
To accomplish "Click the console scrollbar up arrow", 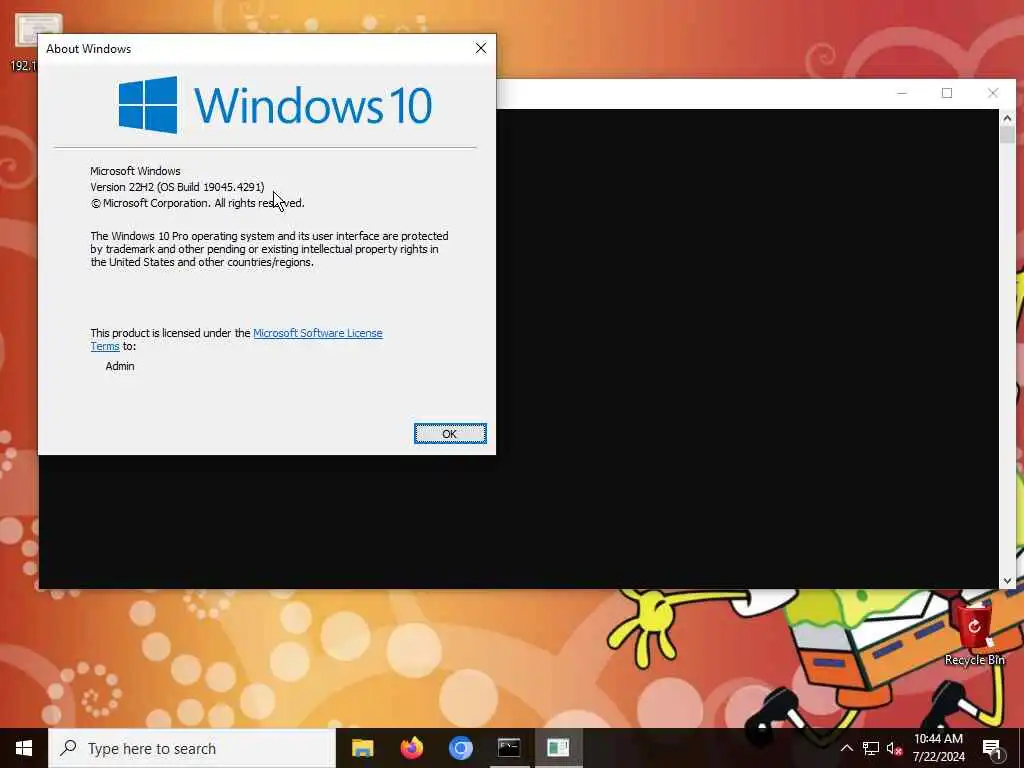I will 1007,118.
